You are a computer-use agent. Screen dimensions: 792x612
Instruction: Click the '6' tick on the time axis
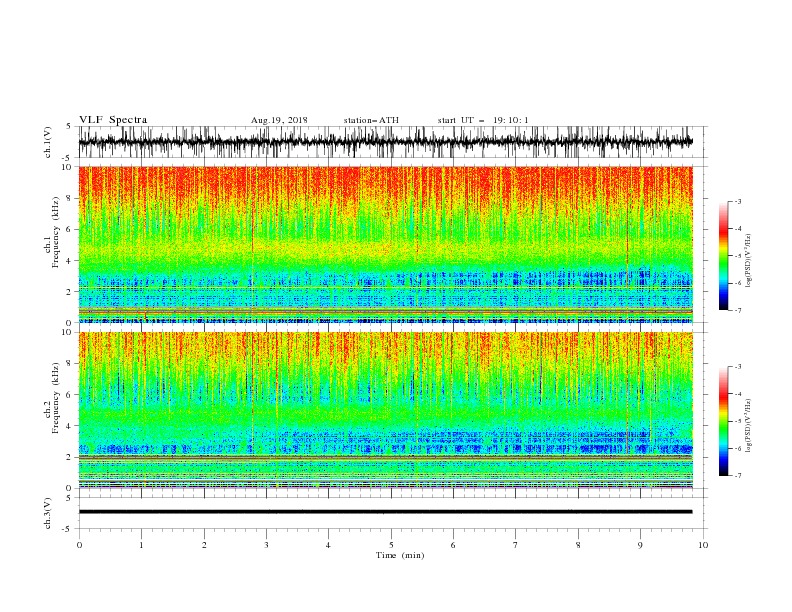point(453,545)
